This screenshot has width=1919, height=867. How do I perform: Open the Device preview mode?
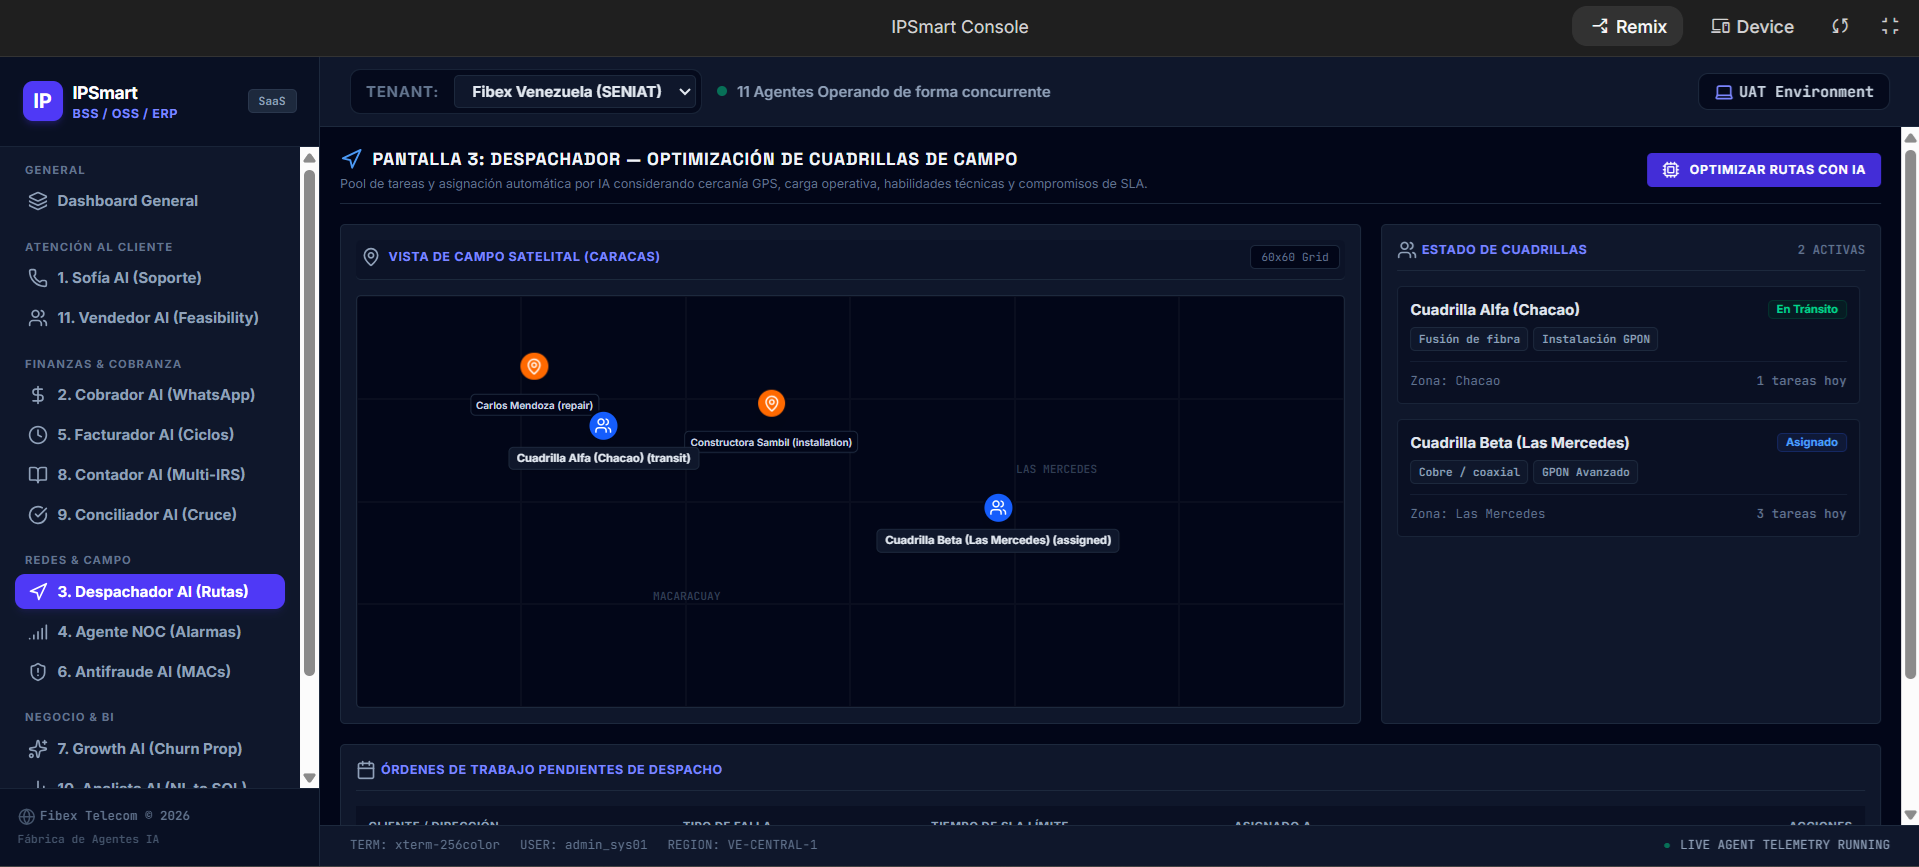(x=1752, y=26)
